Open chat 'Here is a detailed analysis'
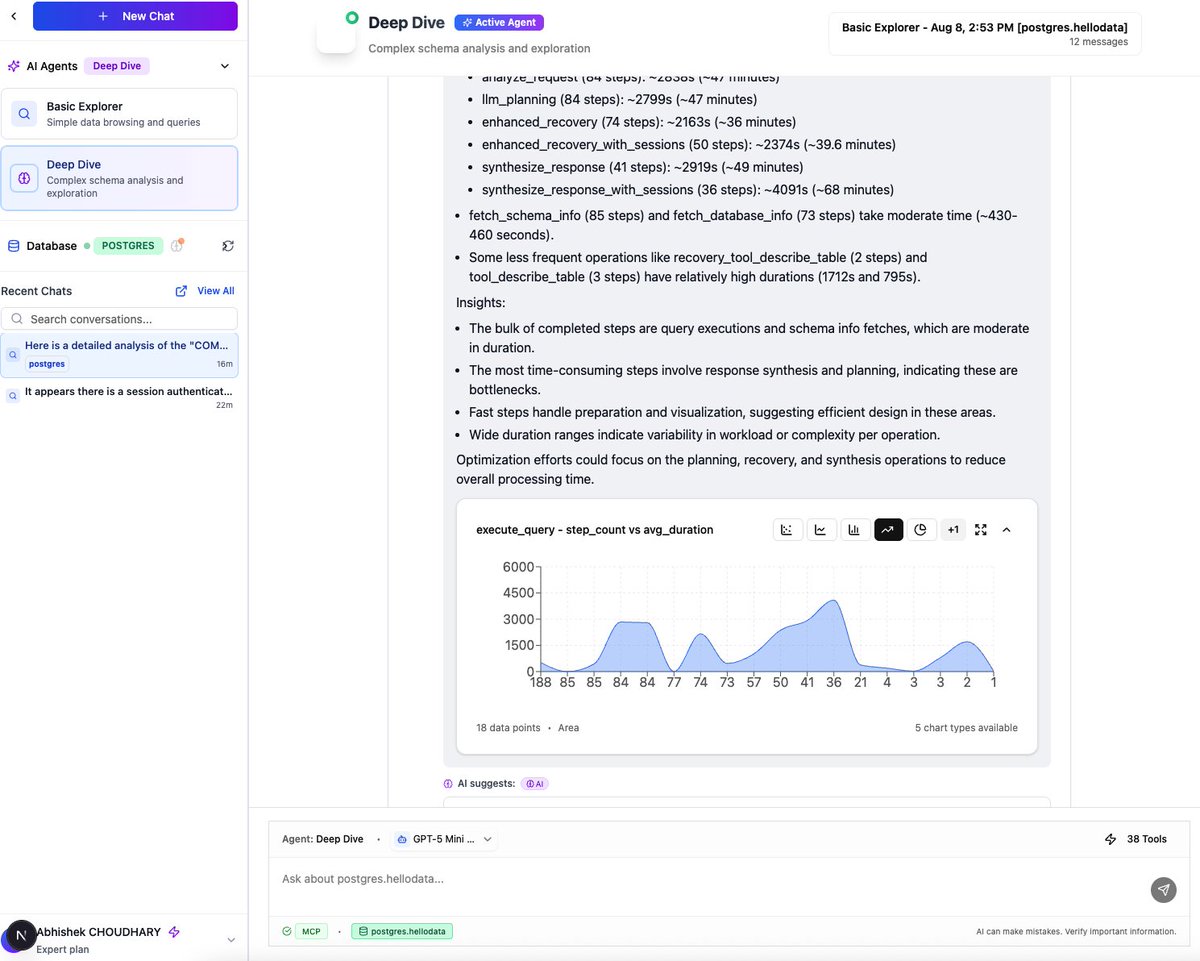The height and width of the screenshot is (961, 1200). 119,355
